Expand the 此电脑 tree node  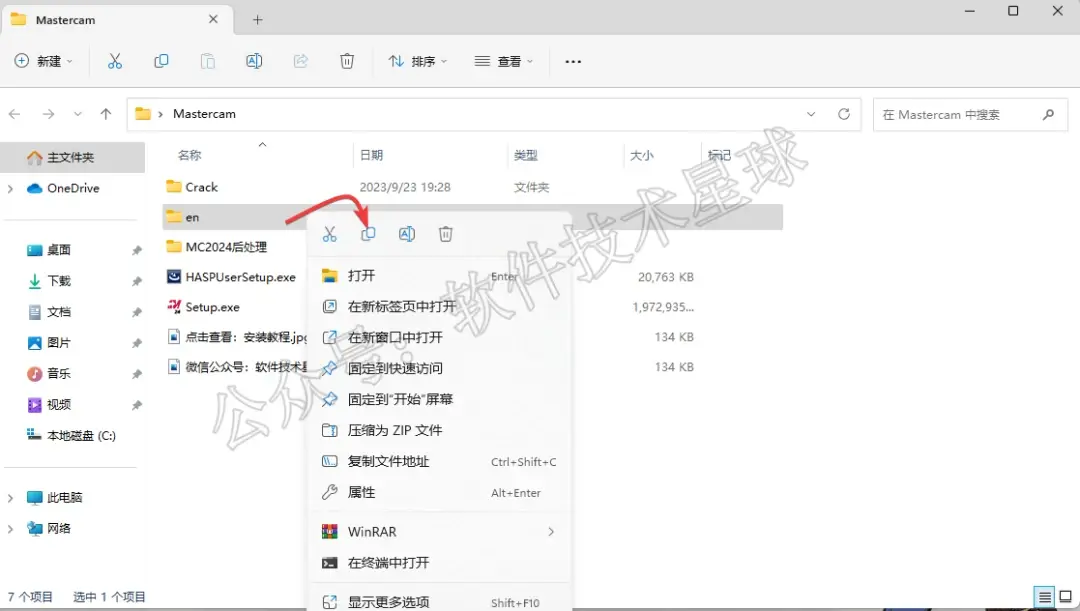point(10,498)
